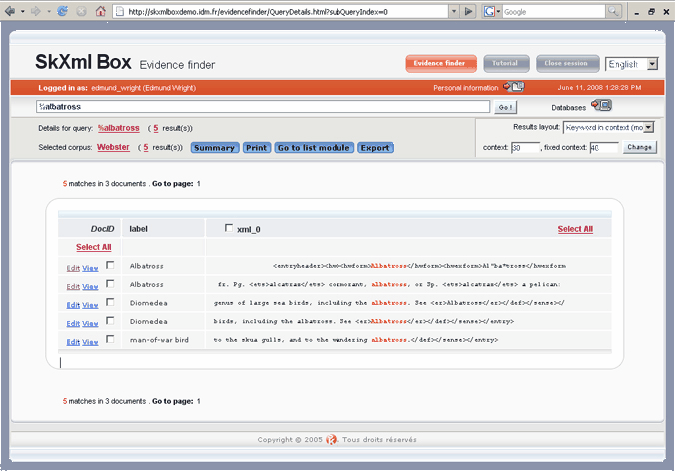
Task: Click the Export button
Action: tap(375, 148)
